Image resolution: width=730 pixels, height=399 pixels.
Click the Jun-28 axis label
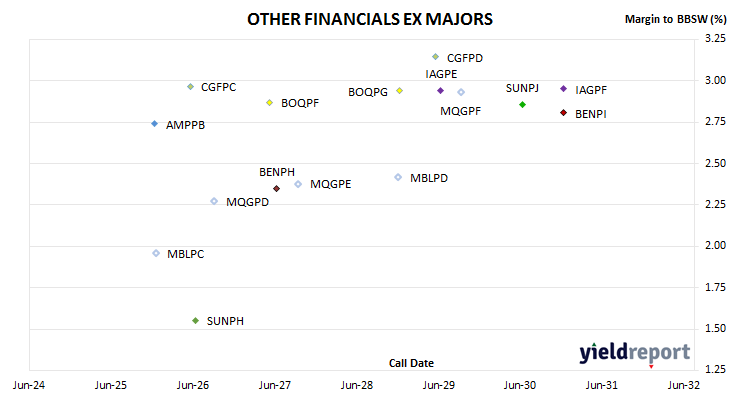pos(357,385)
